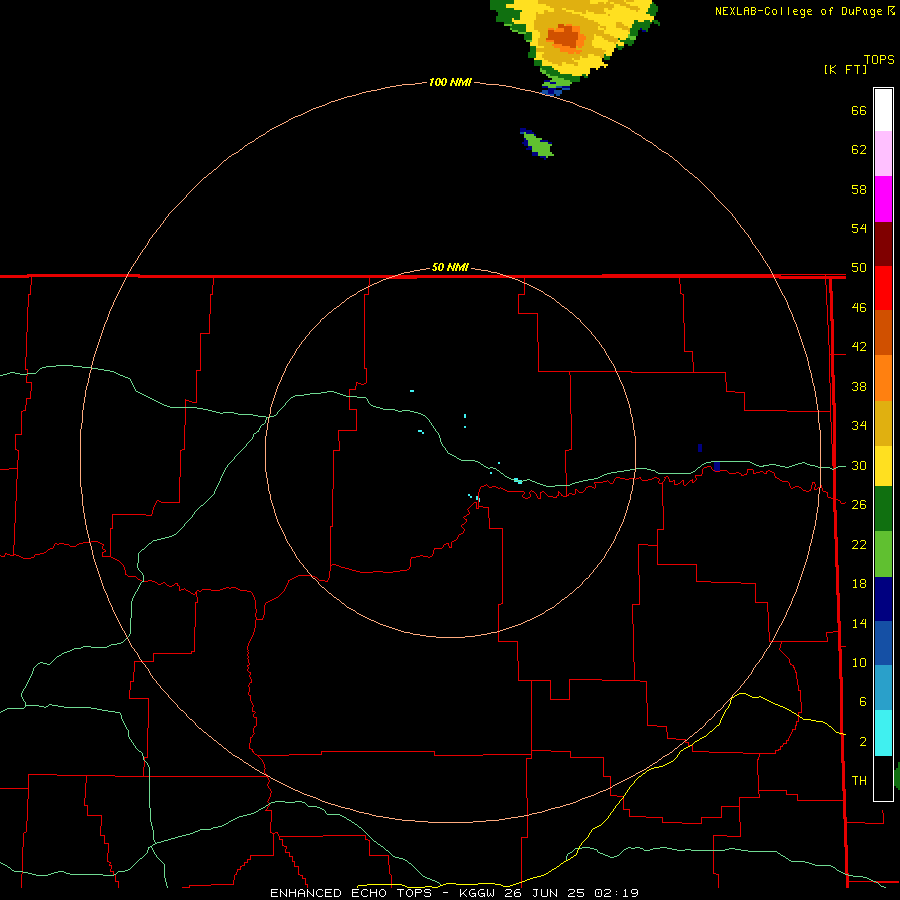The image size is (900, 900).
Task: Click the white swatch above 66
Action: (883, 110)
